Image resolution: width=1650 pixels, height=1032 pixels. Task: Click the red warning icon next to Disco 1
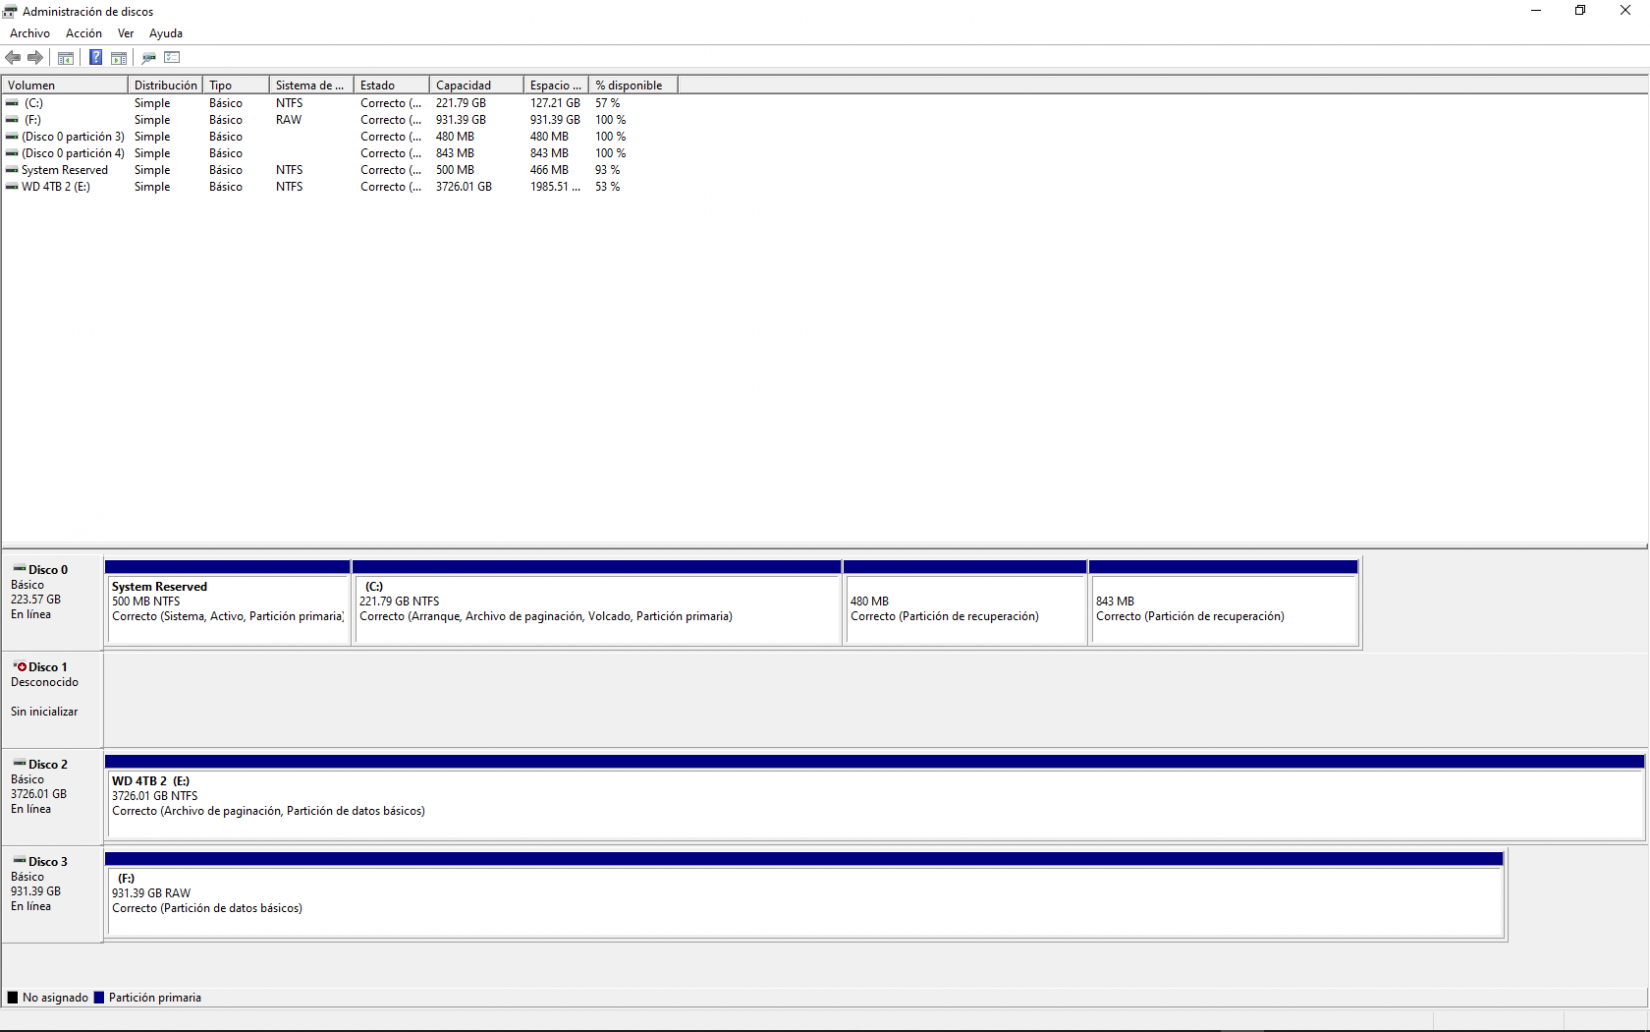tap(19, 666)
